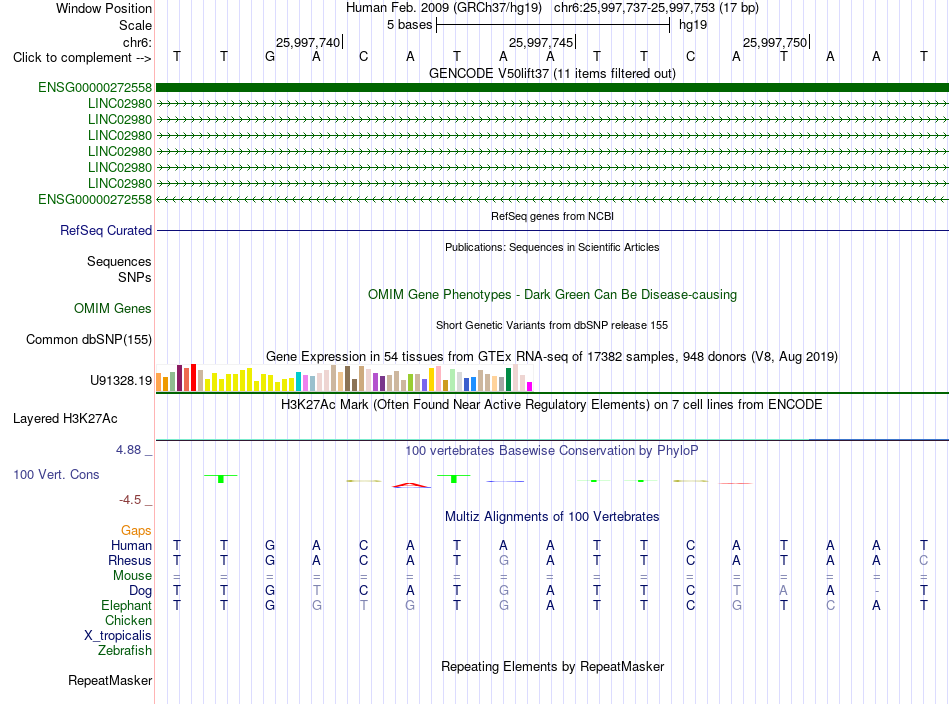950x704 pixels.
Task: Click the ENSG00000272558 label beside the solid green bar
Action: point(95,87)
